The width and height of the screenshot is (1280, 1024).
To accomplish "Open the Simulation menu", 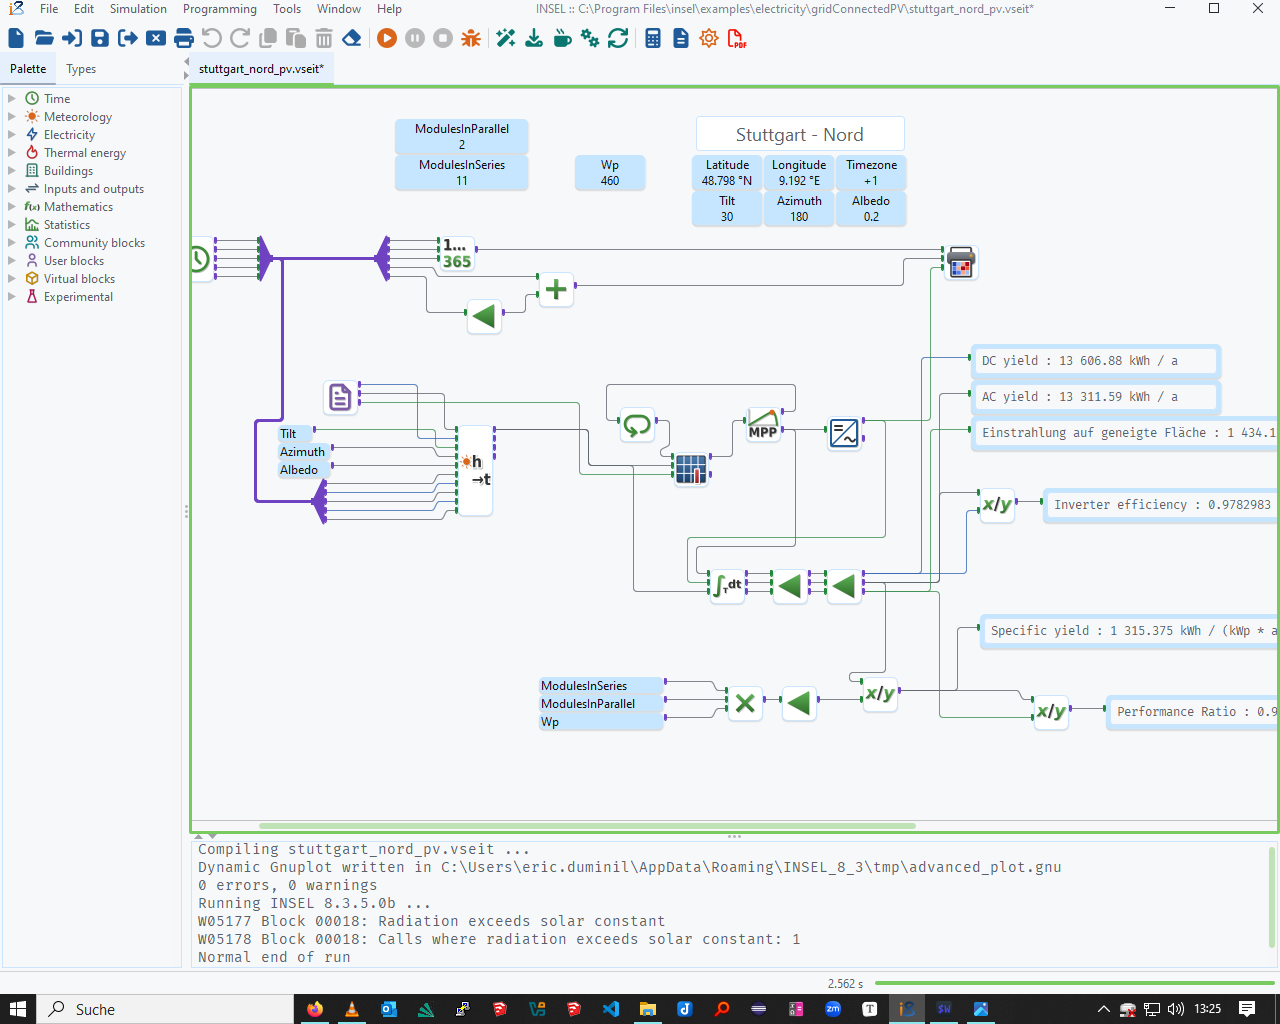I will tap(138, 9).
